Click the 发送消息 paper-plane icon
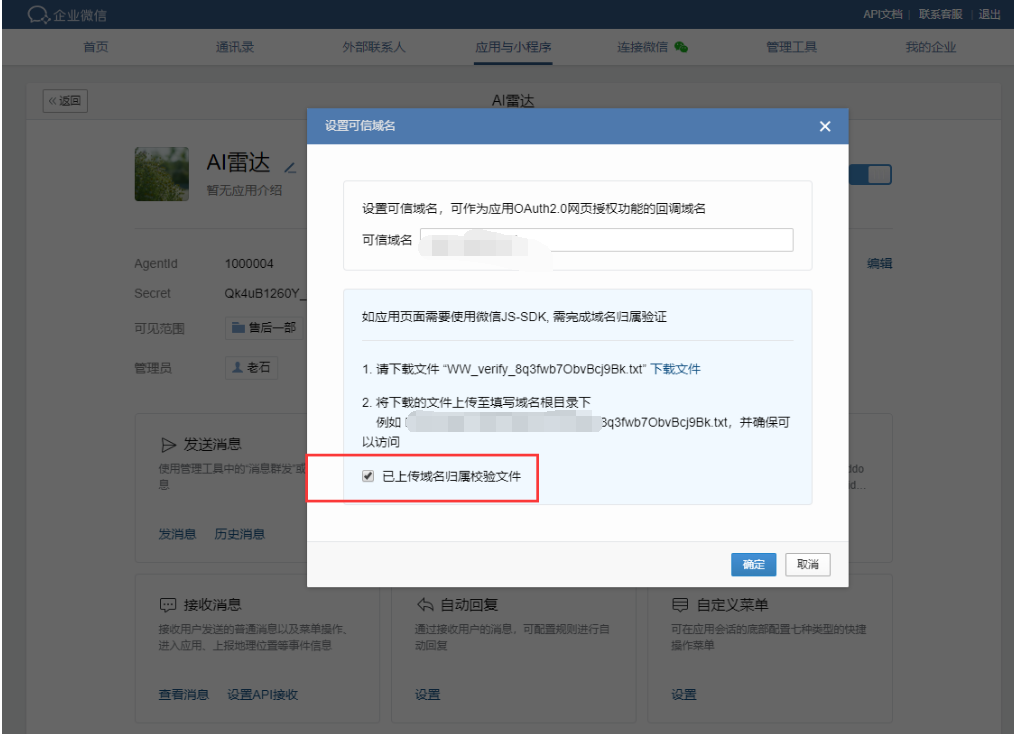1014x734 pixels. point(168,445)
